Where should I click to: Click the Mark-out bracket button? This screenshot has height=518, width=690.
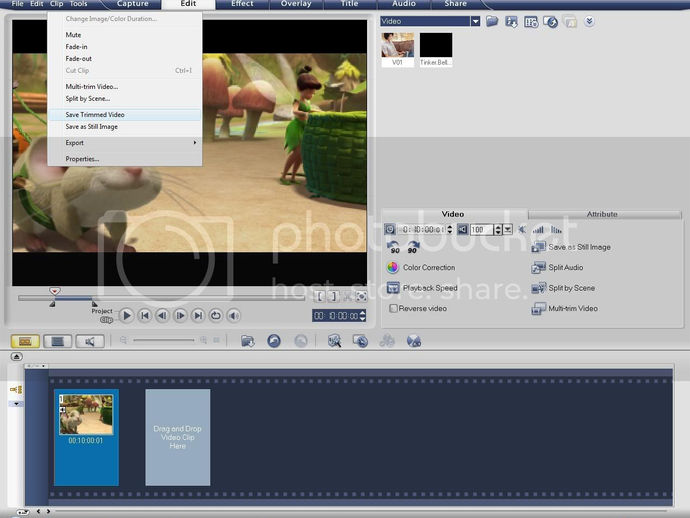click(334, 297)
